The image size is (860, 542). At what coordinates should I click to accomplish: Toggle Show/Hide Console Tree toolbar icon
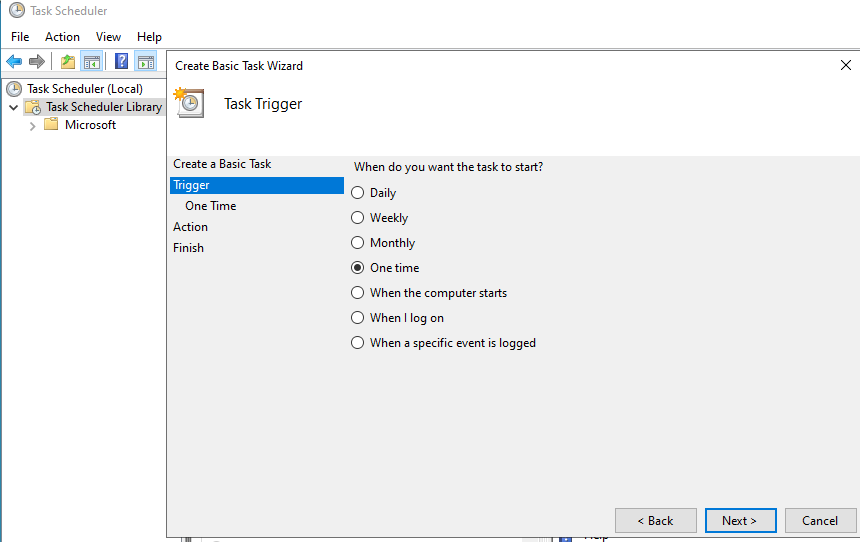tap(92, 61)
